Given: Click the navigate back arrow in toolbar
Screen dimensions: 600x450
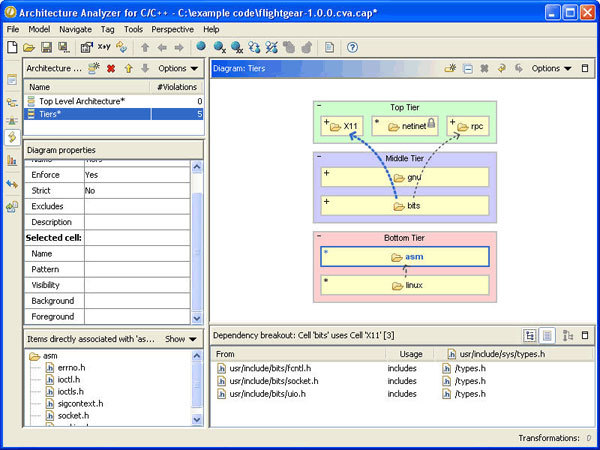Looking at the screenshot, I should [162, 47].
